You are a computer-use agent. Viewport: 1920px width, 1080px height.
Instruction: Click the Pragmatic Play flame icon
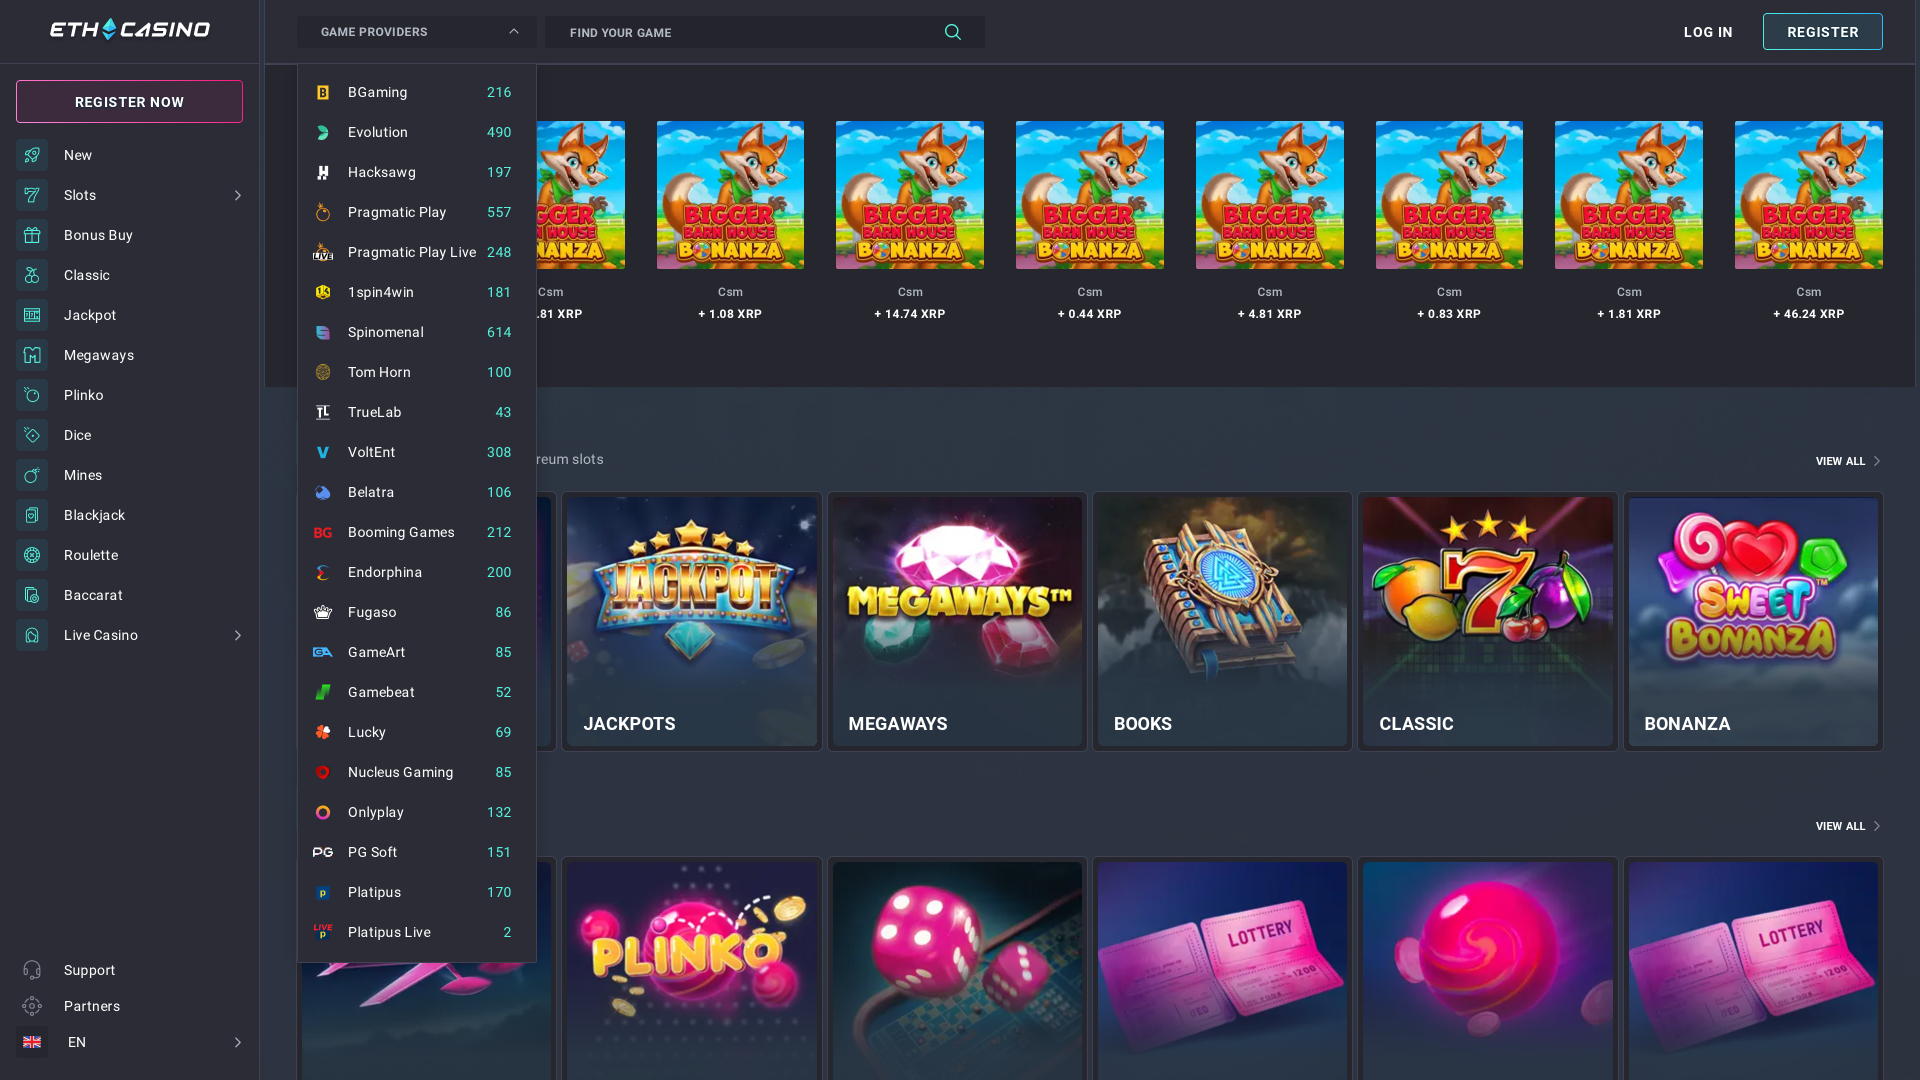[322, 212]
